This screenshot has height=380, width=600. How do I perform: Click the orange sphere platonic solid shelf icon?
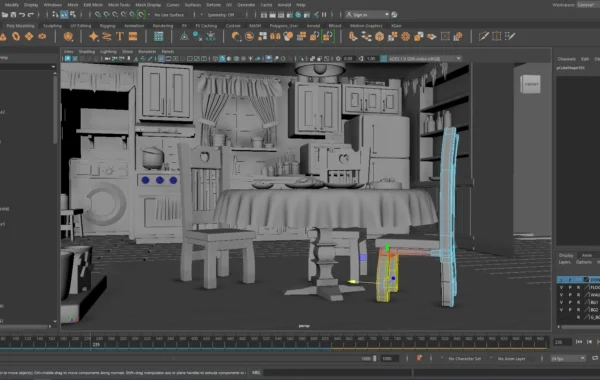(x=68, y=36)
